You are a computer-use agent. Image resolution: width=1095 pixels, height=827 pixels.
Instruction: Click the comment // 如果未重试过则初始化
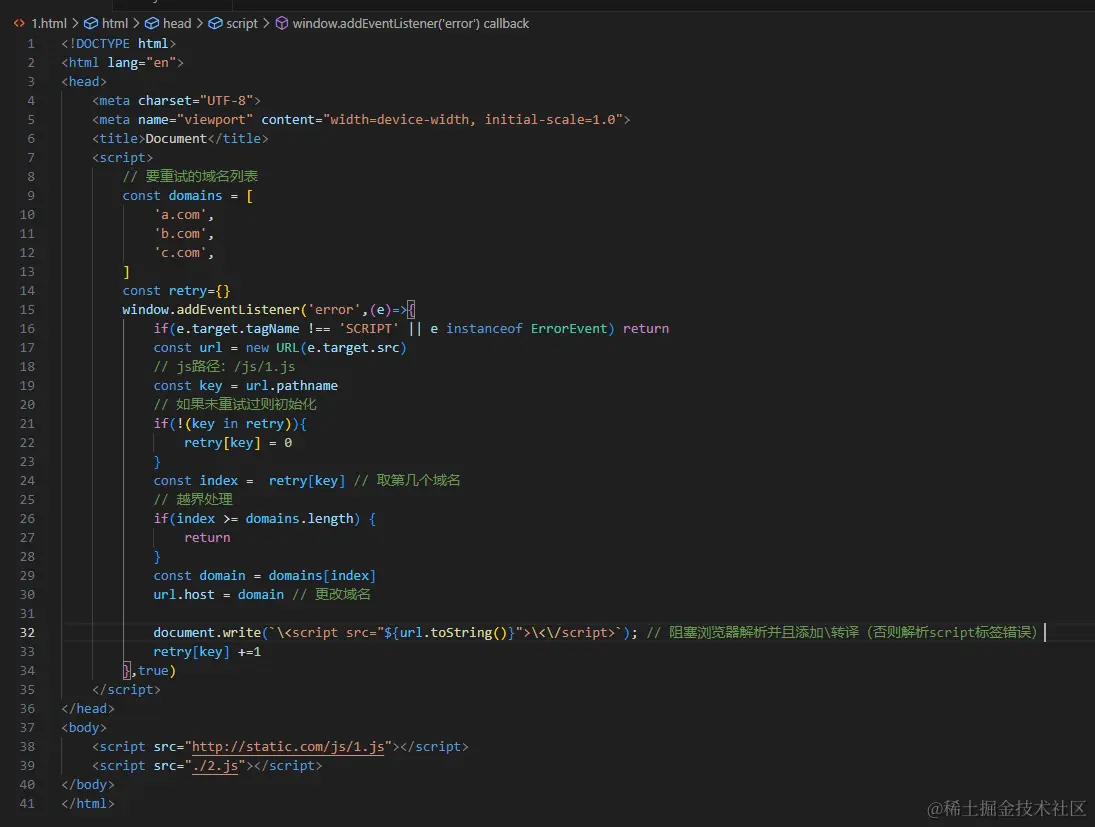235,405
